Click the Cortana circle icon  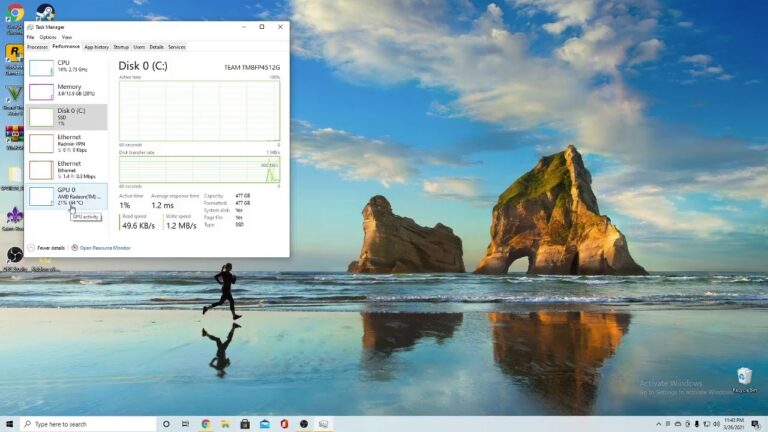[x=166, y=424]
